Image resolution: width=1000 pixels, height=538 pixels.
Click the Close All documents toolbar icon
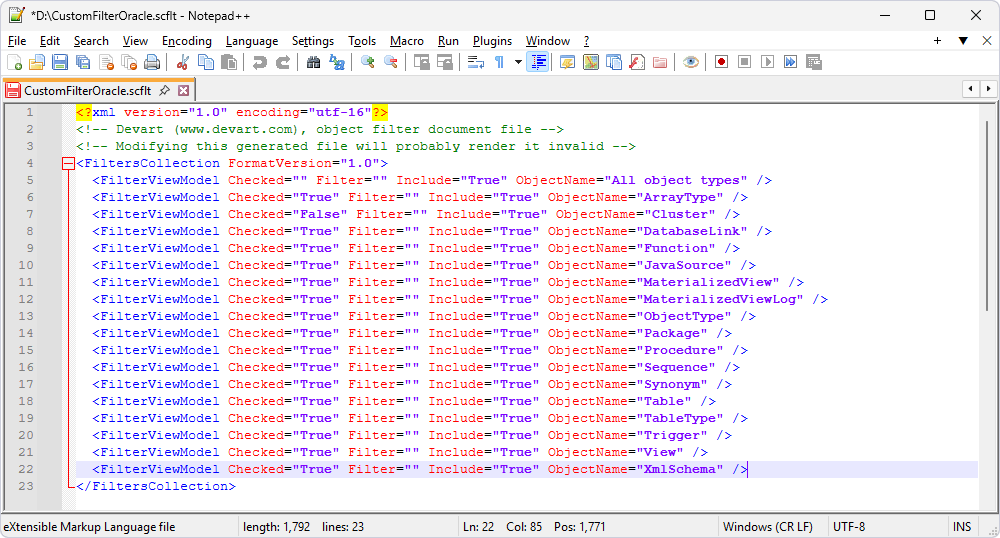tap(129, 62)
